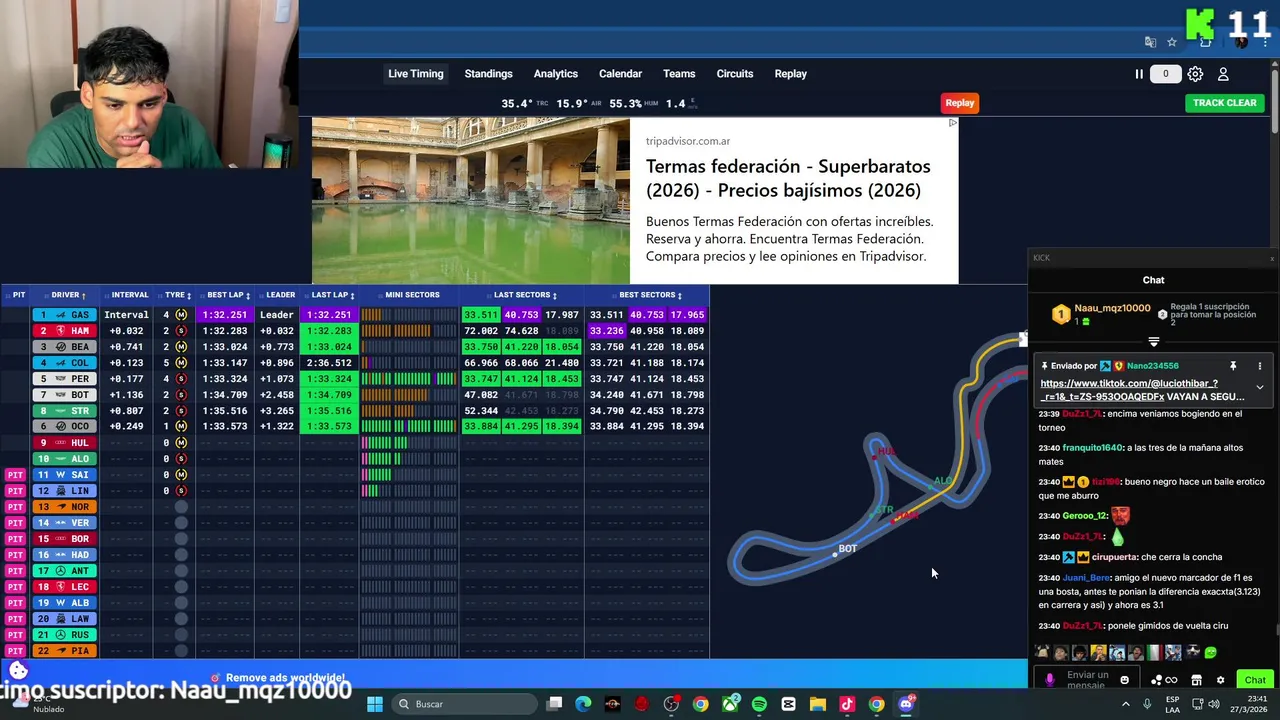Click the Remove ads worldwide link

tap(285, 678)
